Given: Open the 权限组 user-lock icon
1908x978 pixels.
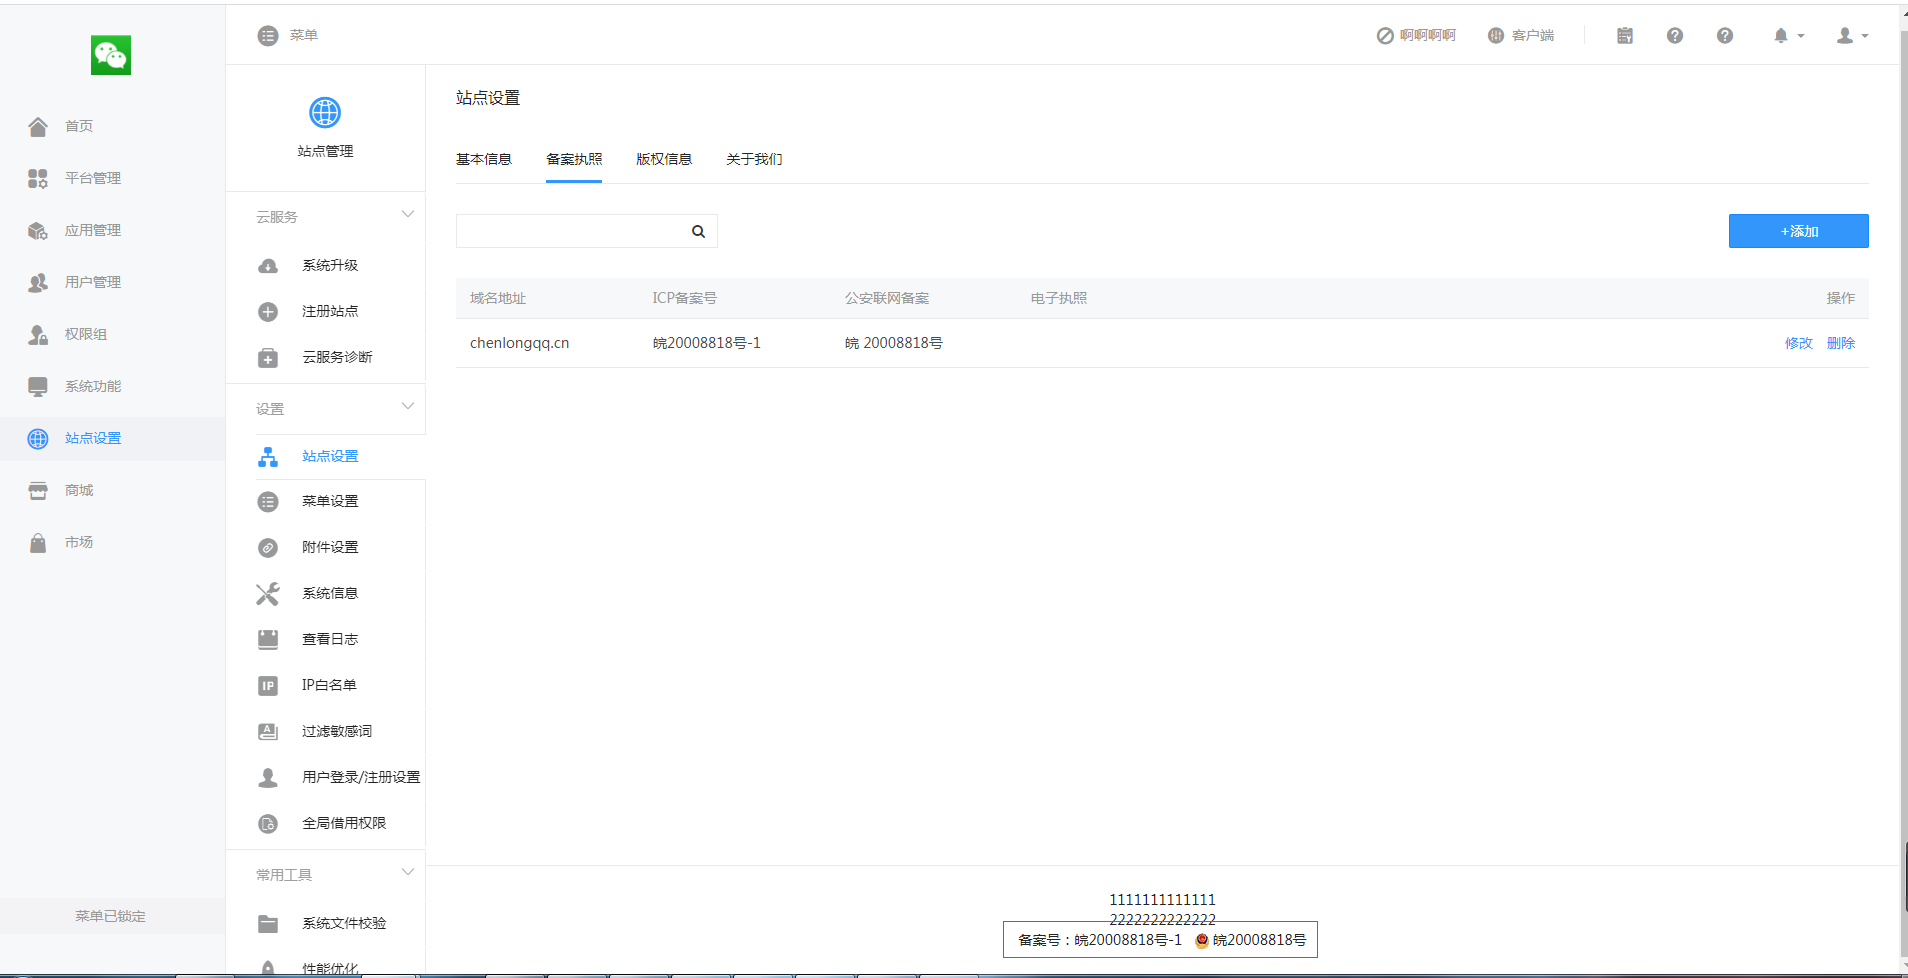Looking at the screenshot, I should [x=38, y=334].
